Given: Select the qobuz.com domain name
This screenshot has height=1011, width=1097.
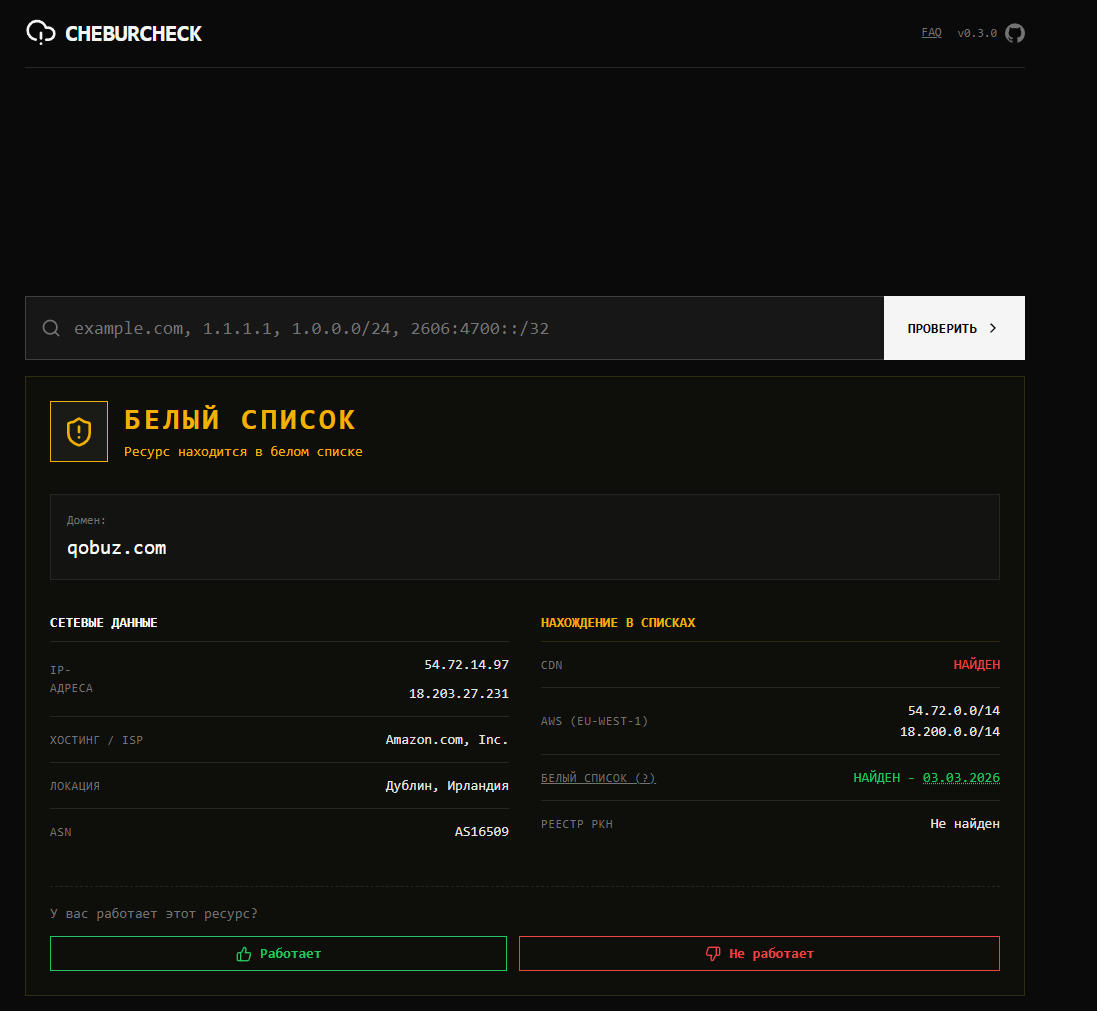Looking at the screenshot, I should (117, 548).
